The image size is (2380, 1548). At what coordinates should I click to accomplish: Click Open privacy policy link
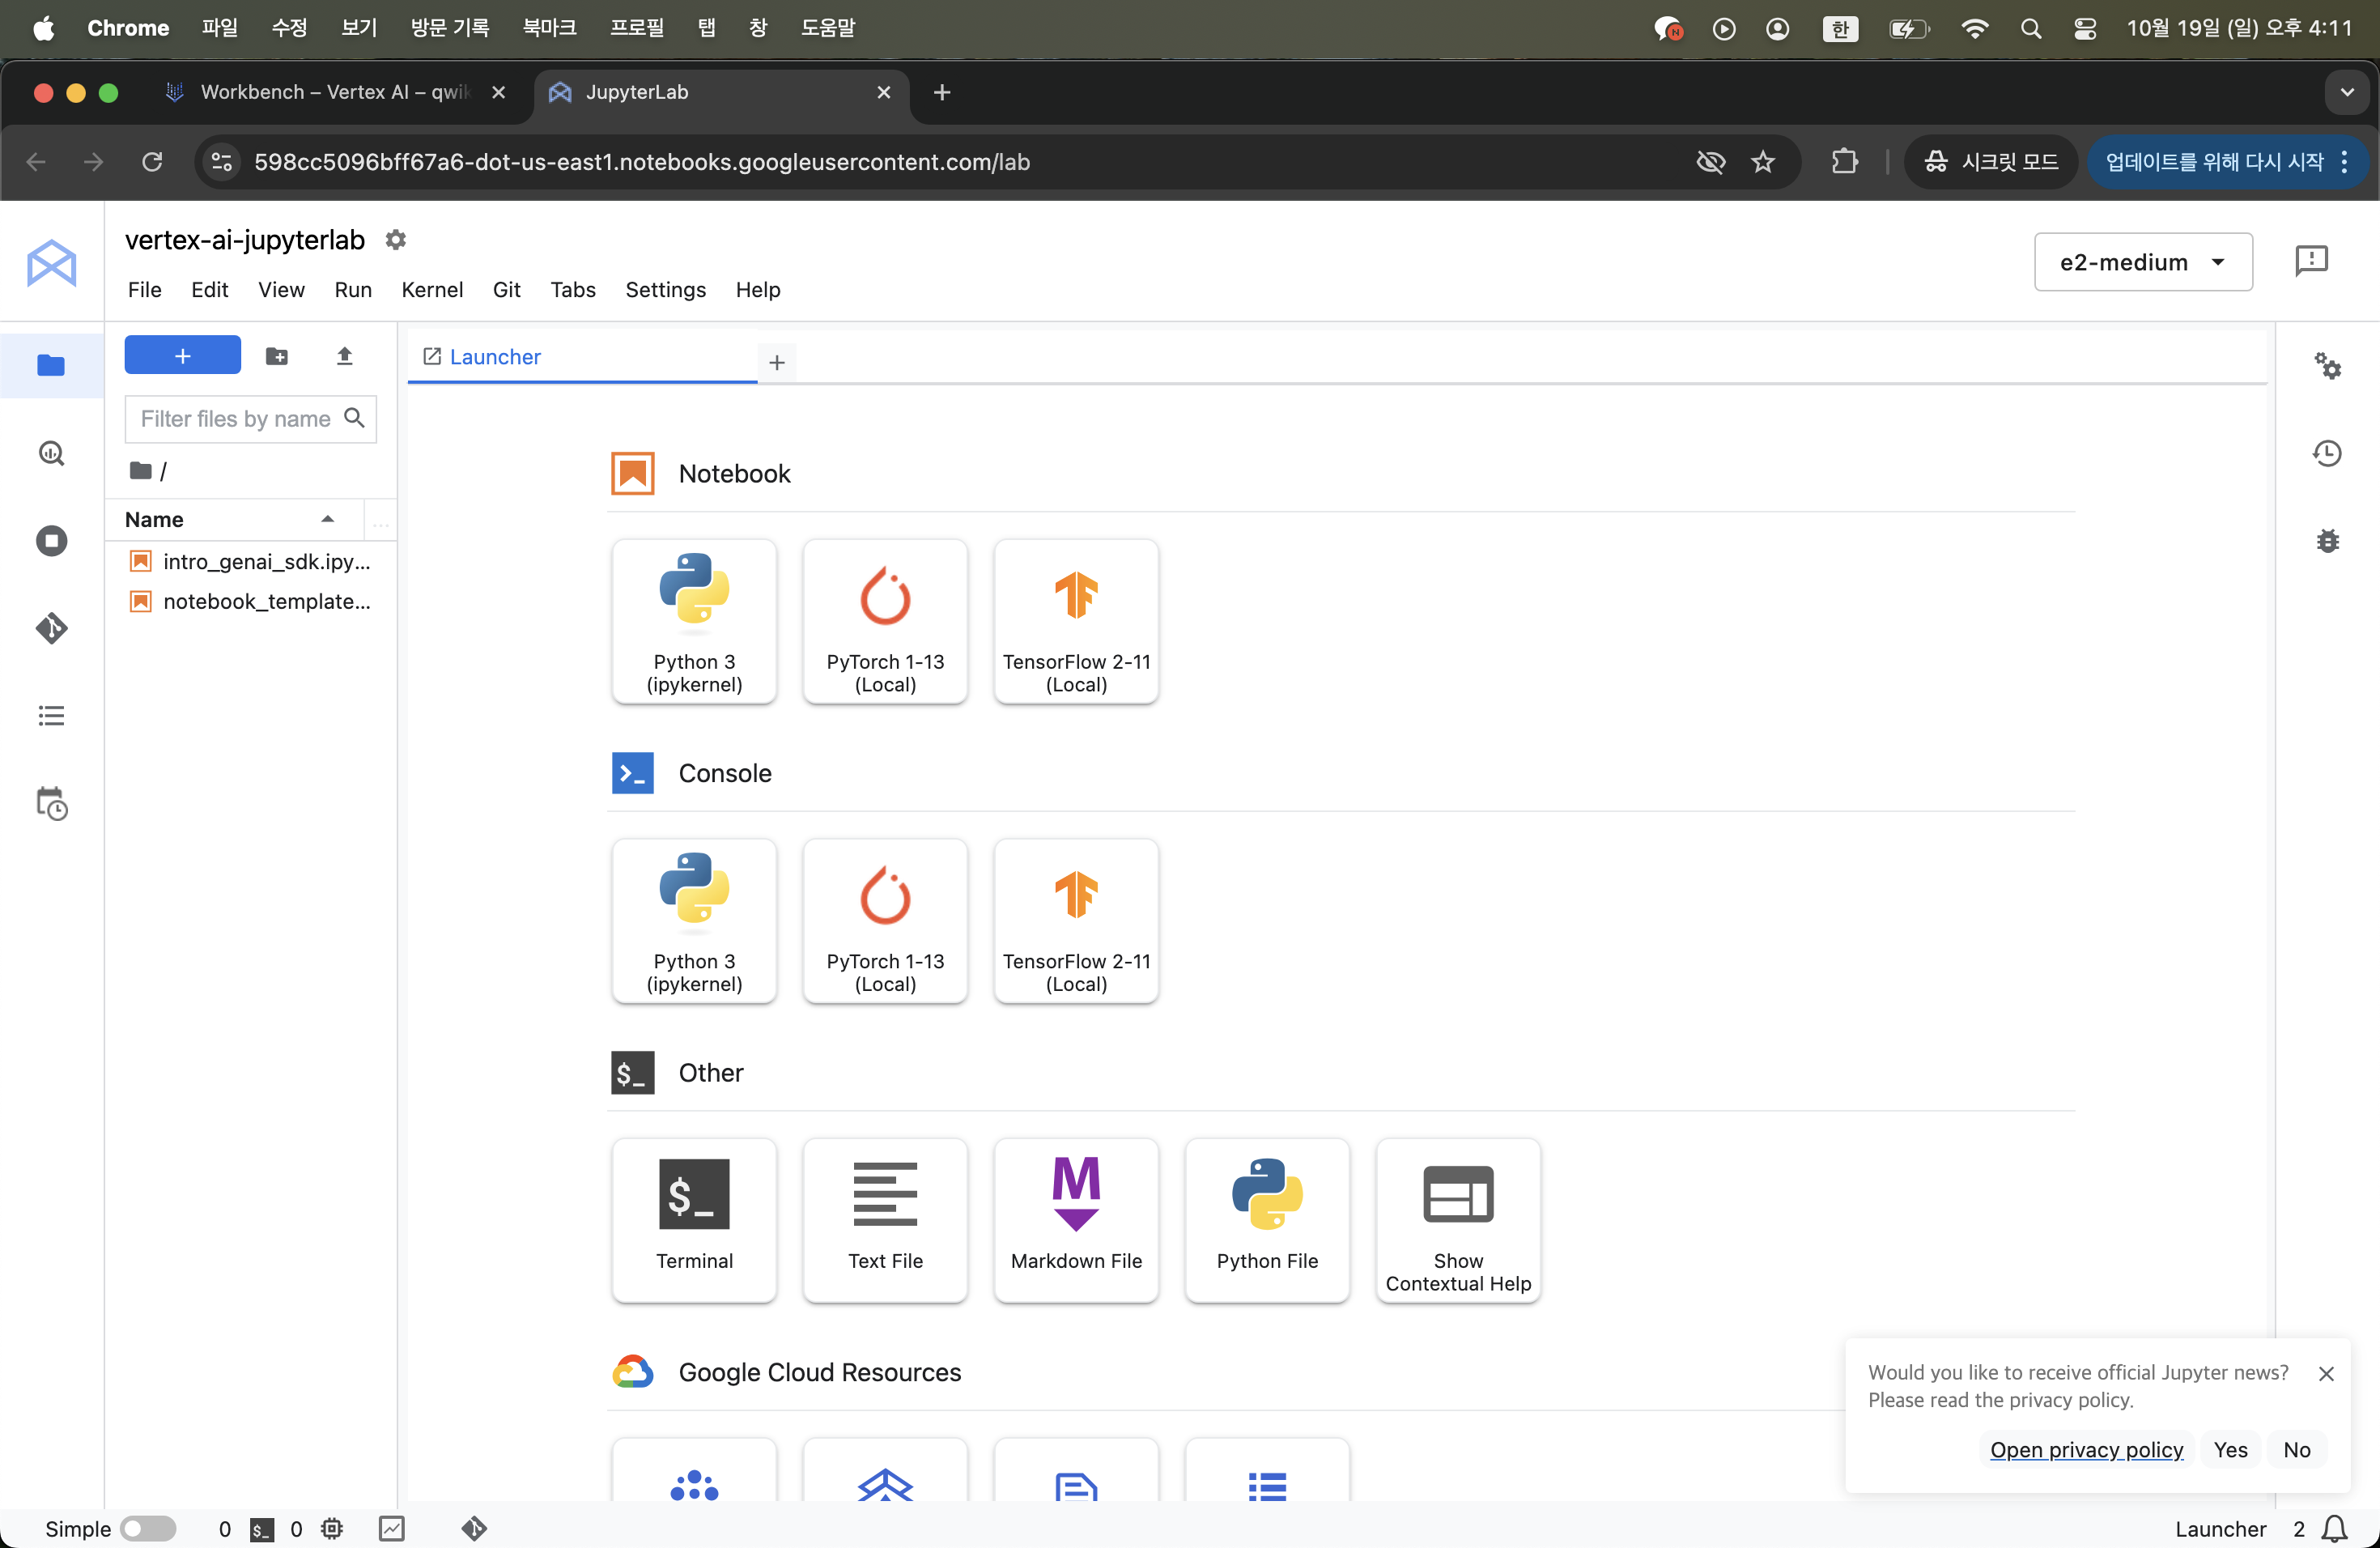[x=2086, y=1449]
